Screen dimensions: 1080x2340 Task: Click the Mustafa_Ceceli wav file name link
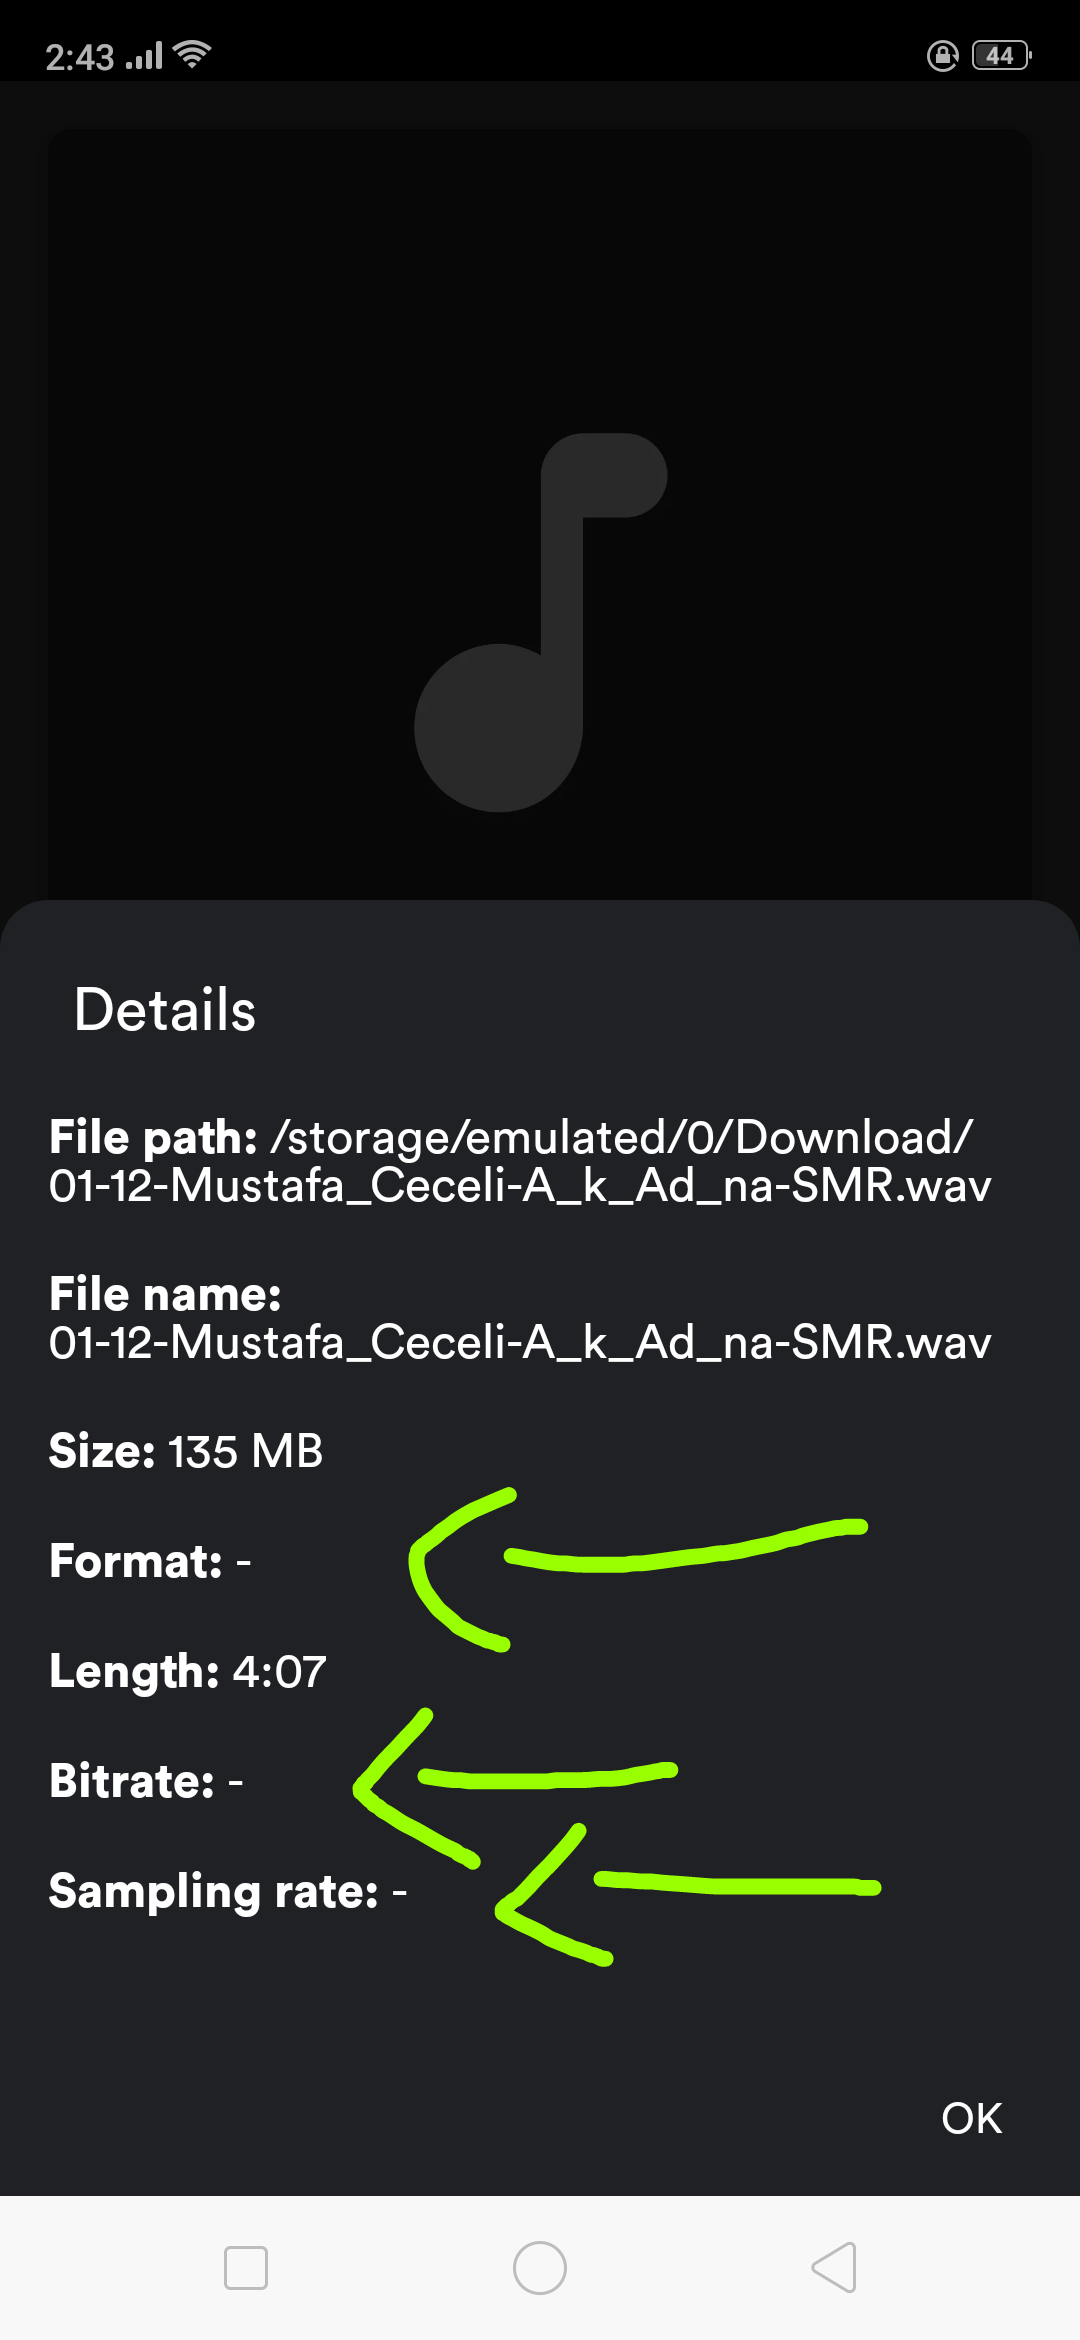519,1343
